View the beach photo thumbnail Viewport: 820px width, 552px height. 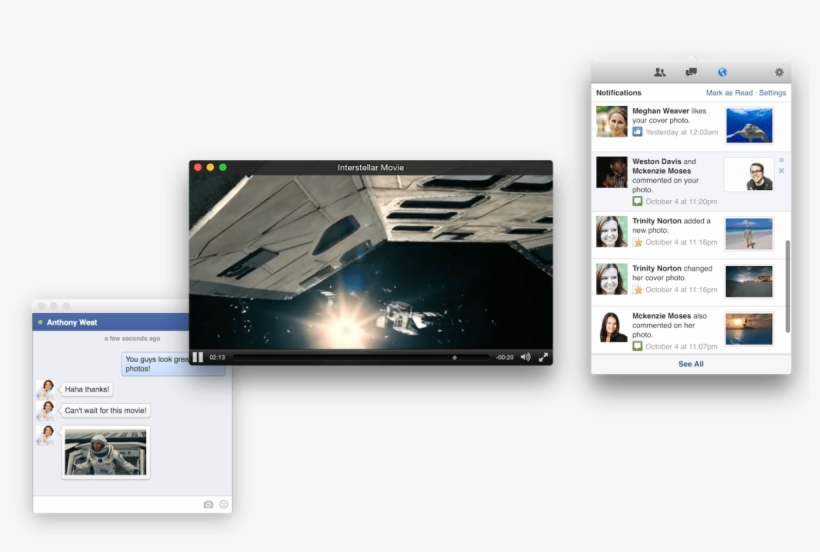tap(749, 234)
